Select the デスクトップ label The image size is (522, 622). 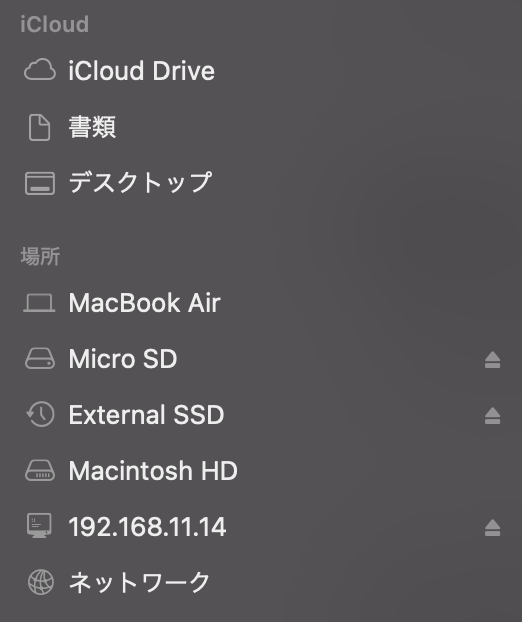click(x=140, y=182)
